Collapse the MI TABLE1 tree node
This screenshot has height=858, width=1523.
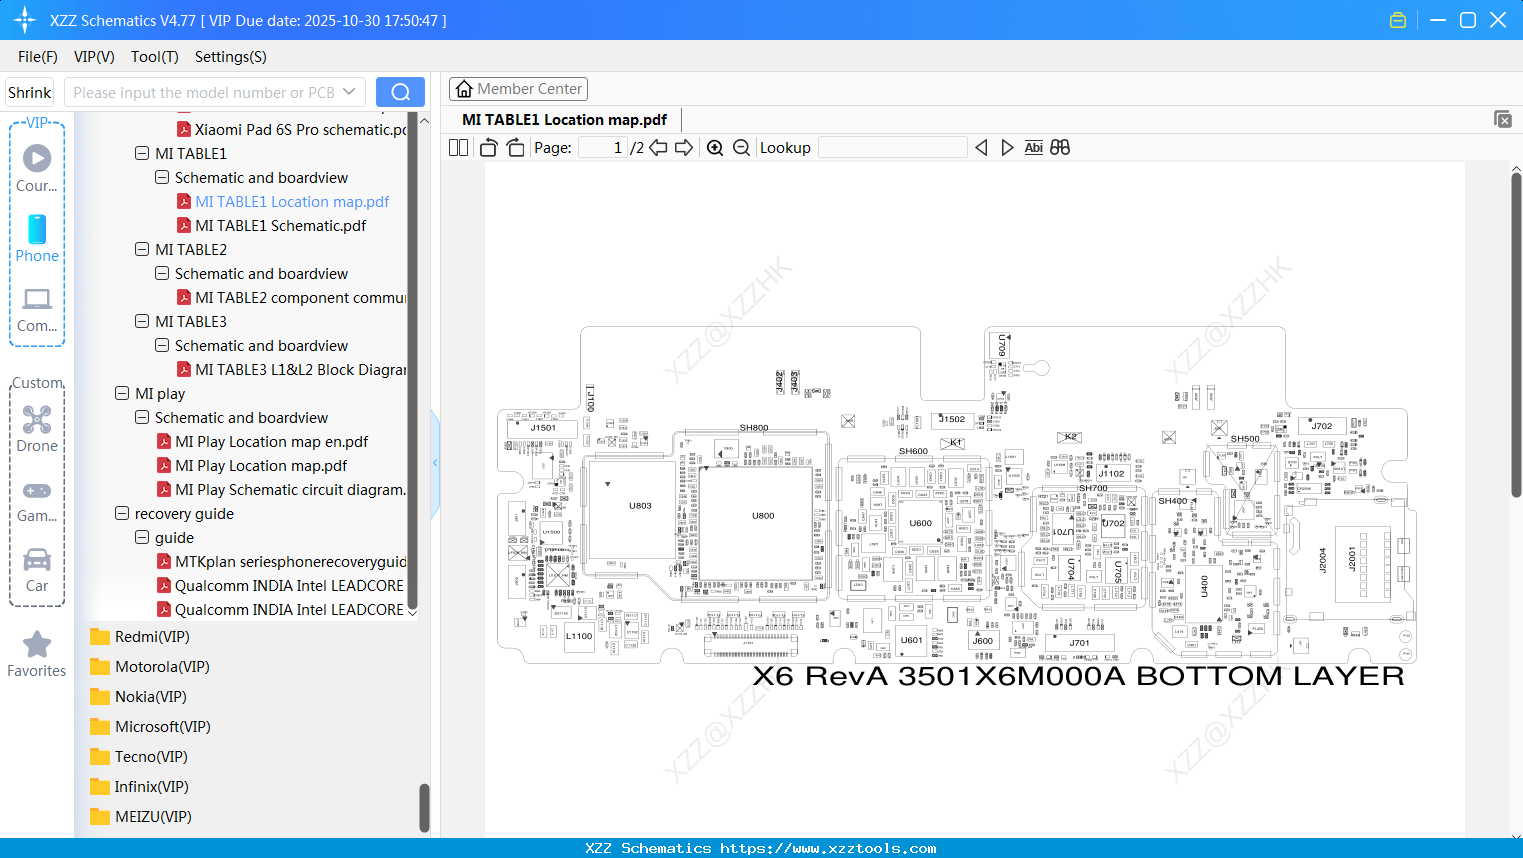[141, 153]
